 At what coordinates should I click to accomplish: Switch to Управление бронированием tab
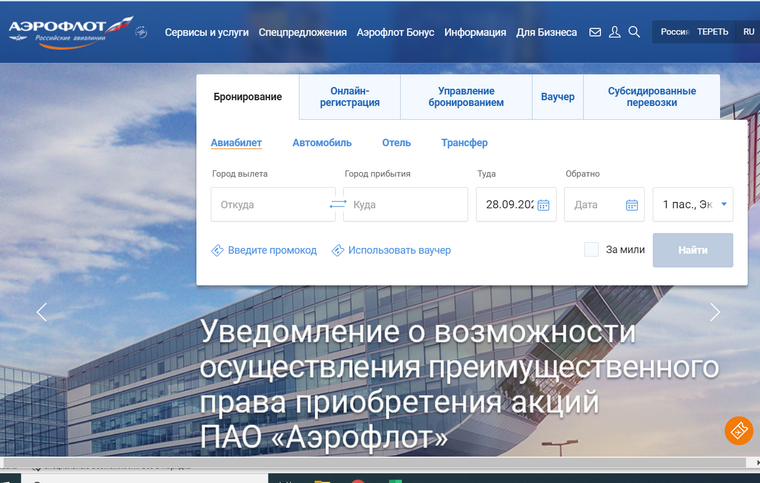click(466, 97)
